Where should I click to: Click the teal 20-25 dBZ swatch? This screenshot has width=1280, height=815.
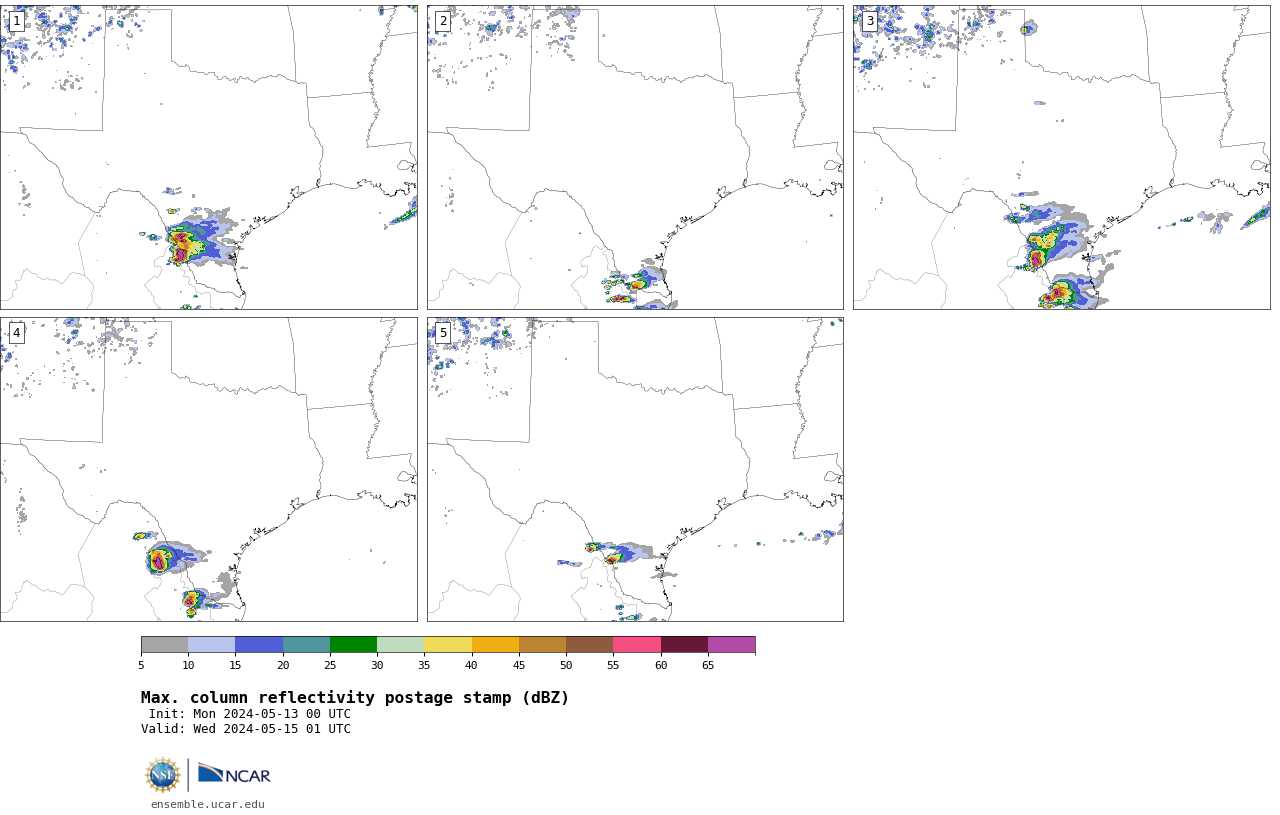[x=306, y=644]
